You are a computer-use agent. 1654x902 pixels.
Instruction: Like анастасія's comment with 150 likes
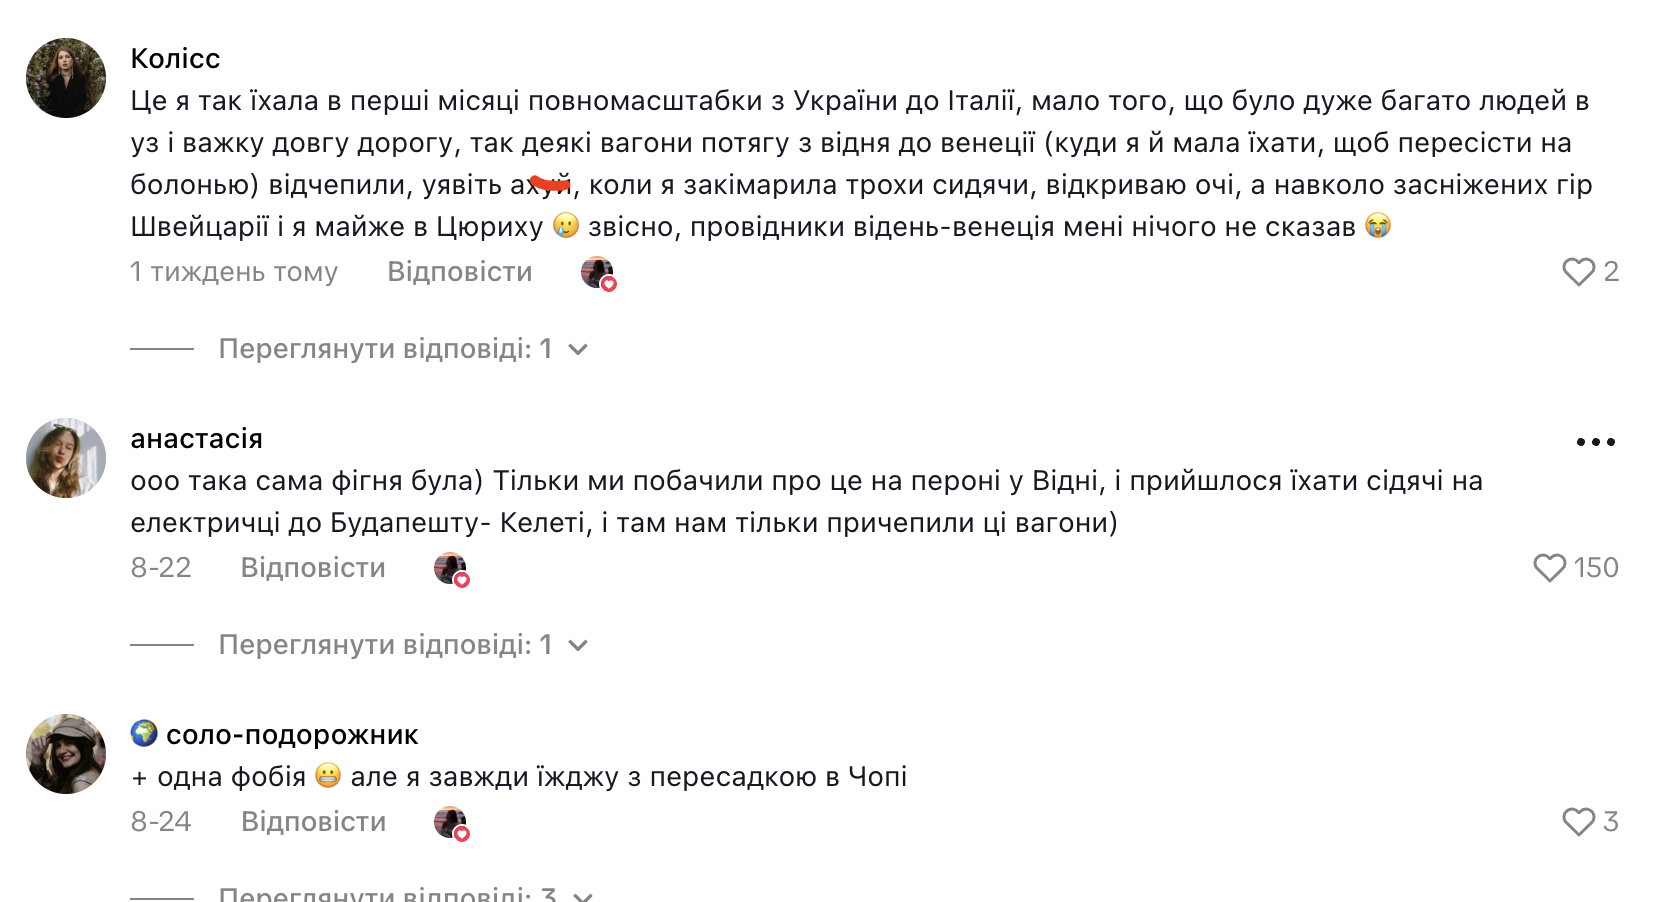[x=1549, y=568]
